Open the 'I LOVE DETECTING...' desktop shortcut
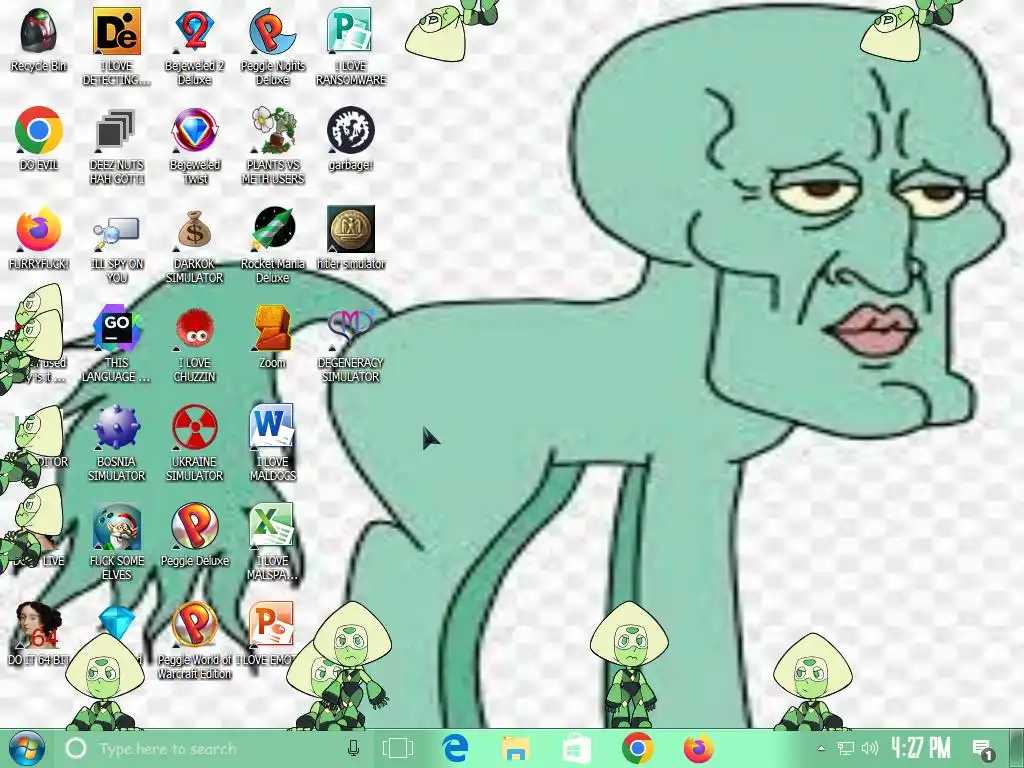 pos(116,31)
